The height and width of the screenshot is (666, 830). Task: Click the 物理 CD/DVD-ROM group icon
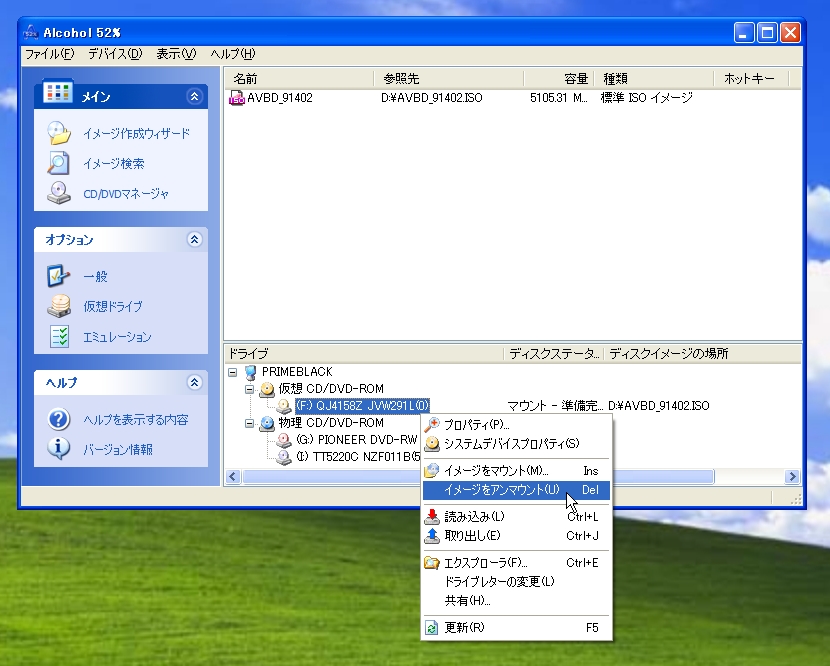pos(267,423)
